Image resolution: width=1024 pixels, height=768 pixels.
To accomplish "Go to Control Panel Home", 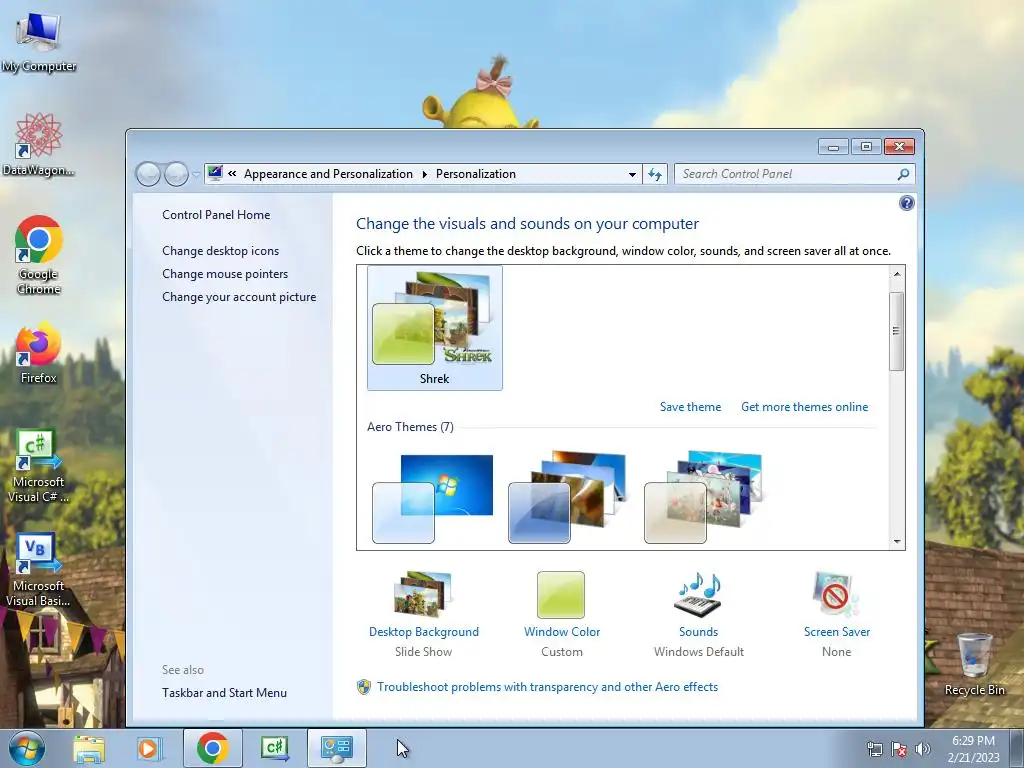I will (216, 215).
